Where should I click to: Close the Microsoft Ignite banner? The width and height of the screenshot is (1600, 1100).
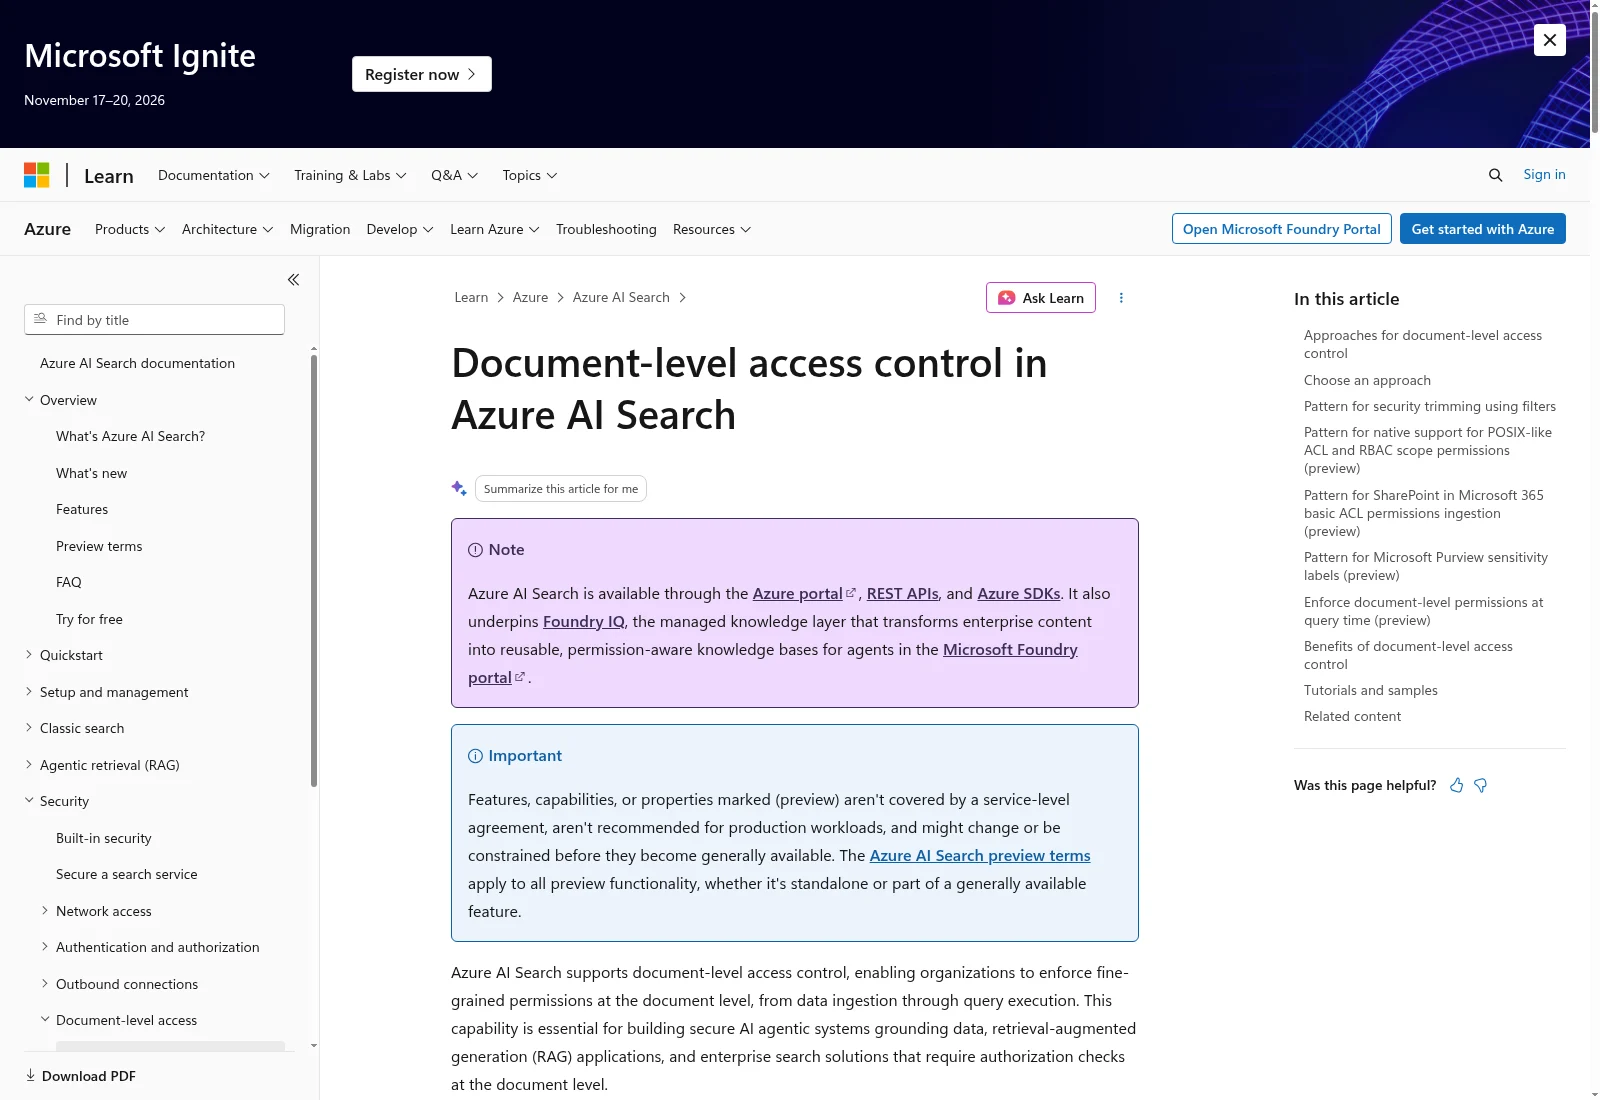[x=1549, y=40]
